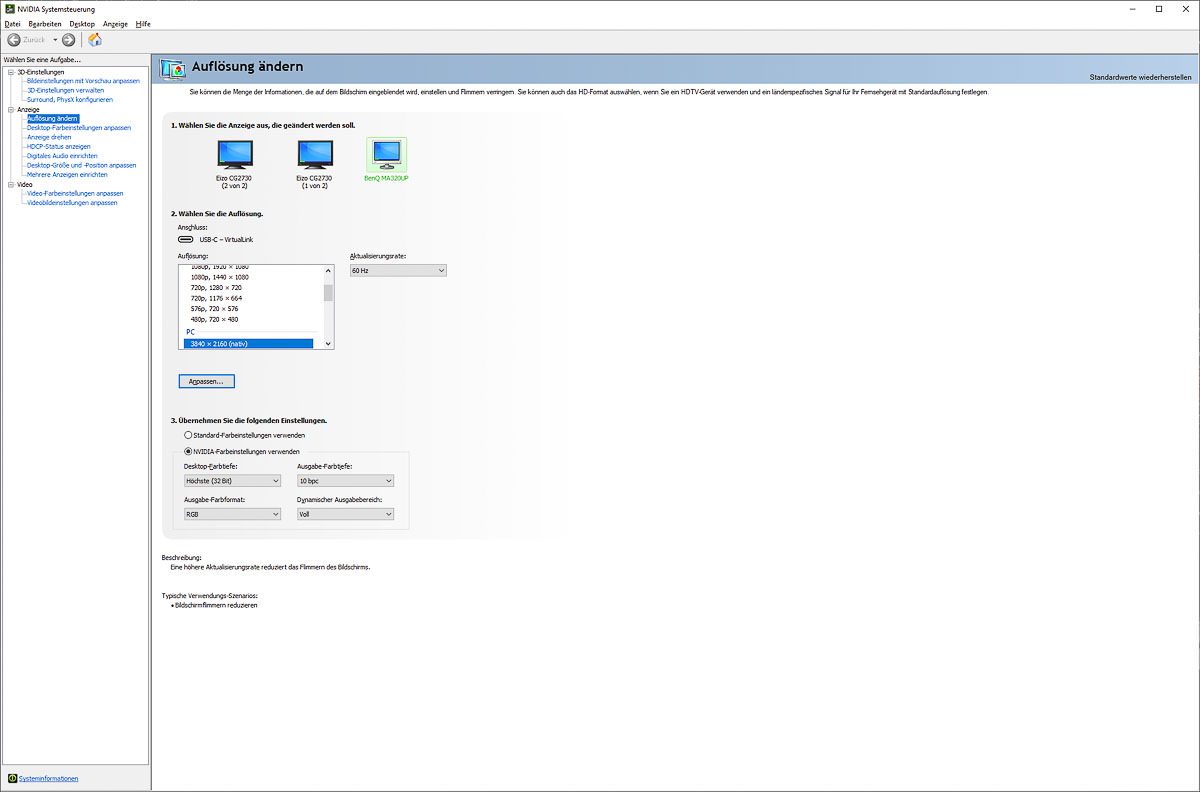Image resolution: width=1200 pixels, height=792 pixels.
Task: Select NVIDIA-Farbeinstellungen verwenden radio button
Action: pyautogui.click(x=188, y=451)
